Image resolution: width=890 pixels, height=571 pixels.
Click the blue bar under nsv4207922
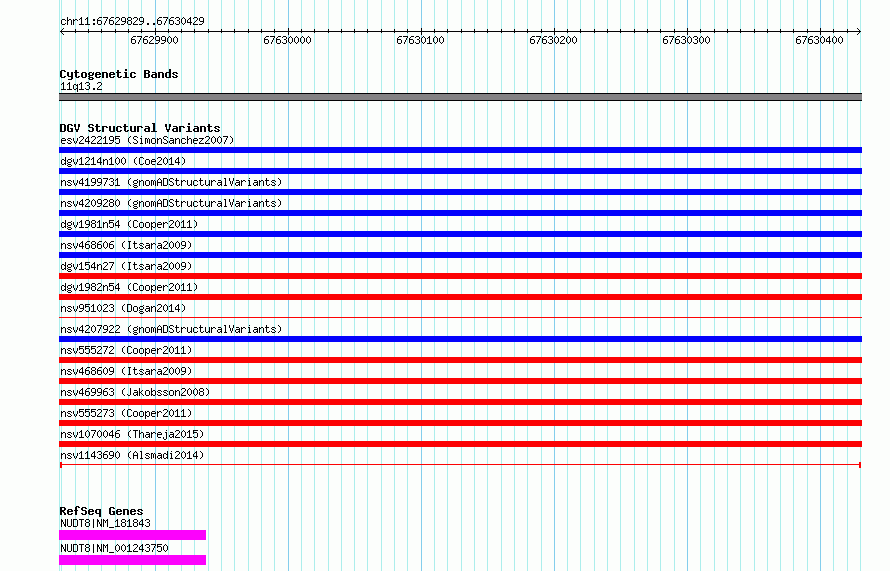[460, 339]
